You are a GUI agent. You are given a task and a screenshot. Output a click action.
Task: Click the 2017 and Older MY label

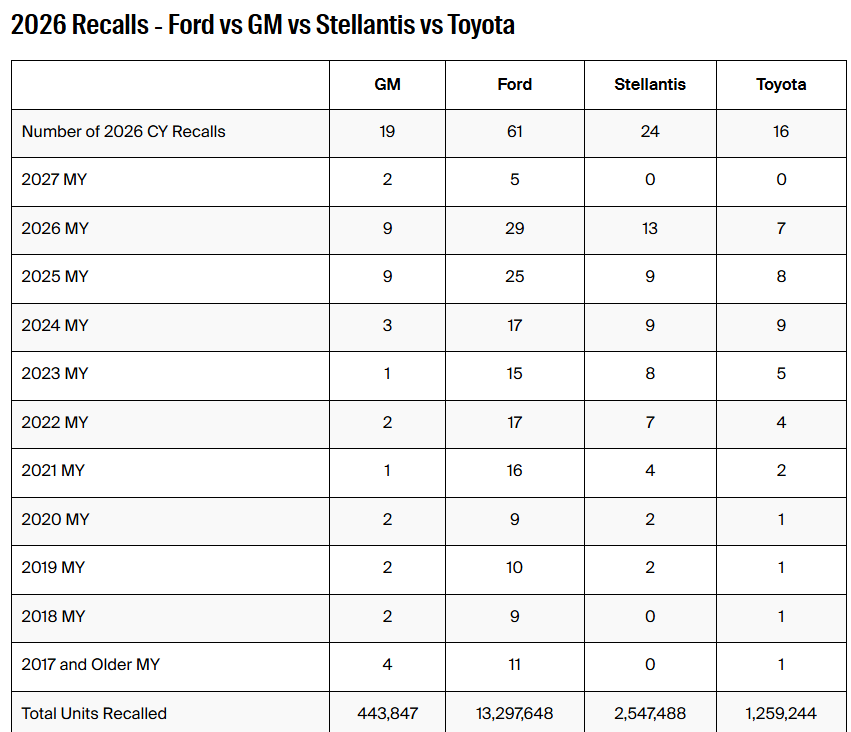tap(91, 665)
